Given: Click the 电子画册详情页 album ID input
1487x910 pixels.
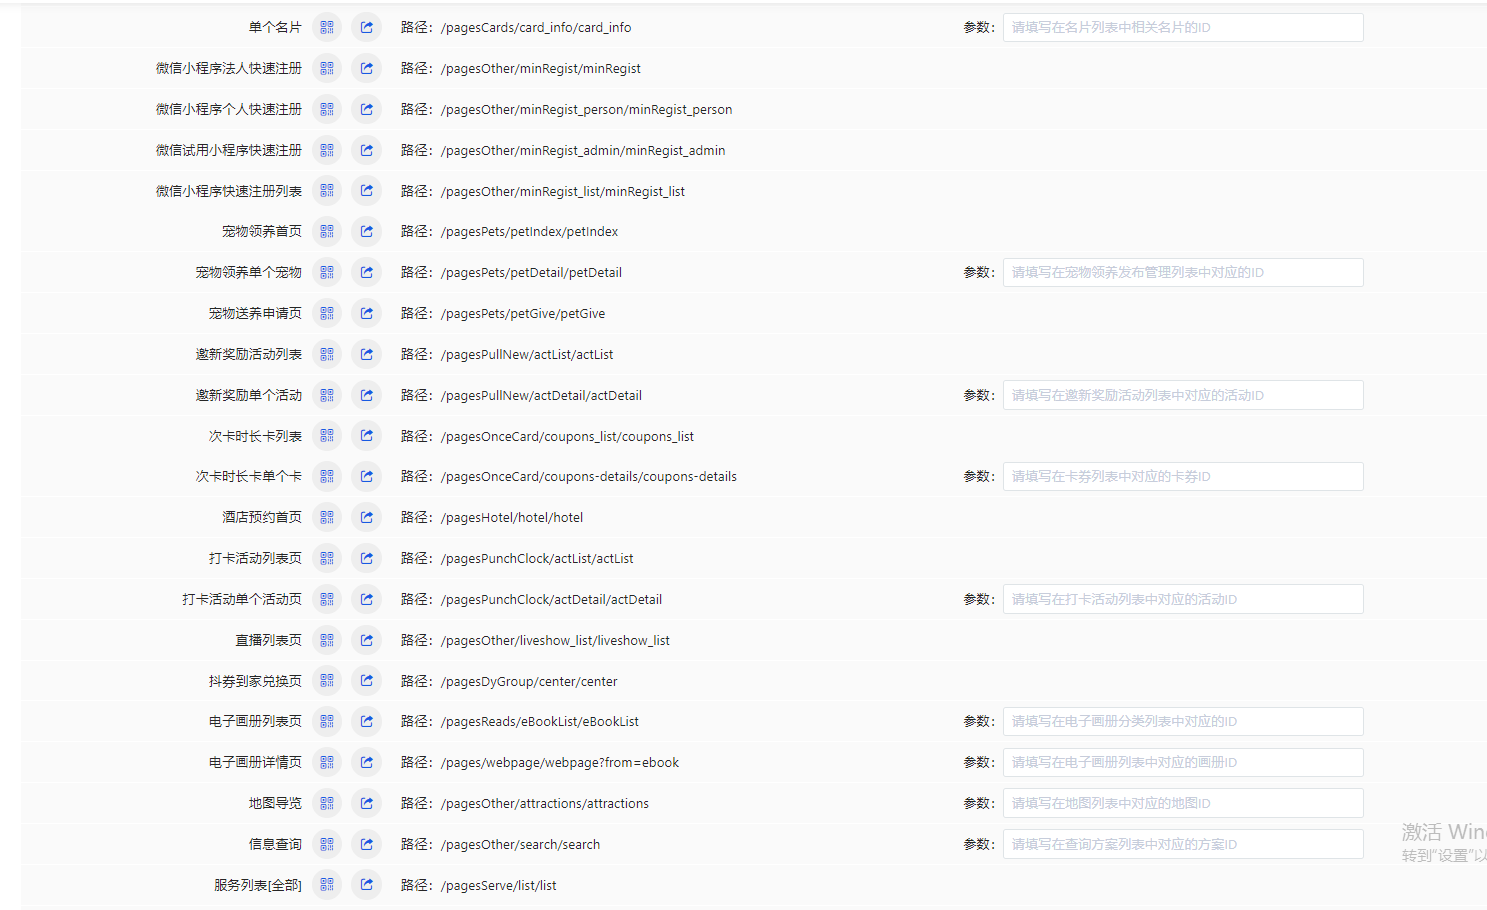Looking at the screenshot, I should pyautogui.click(x=1182, y=763).
